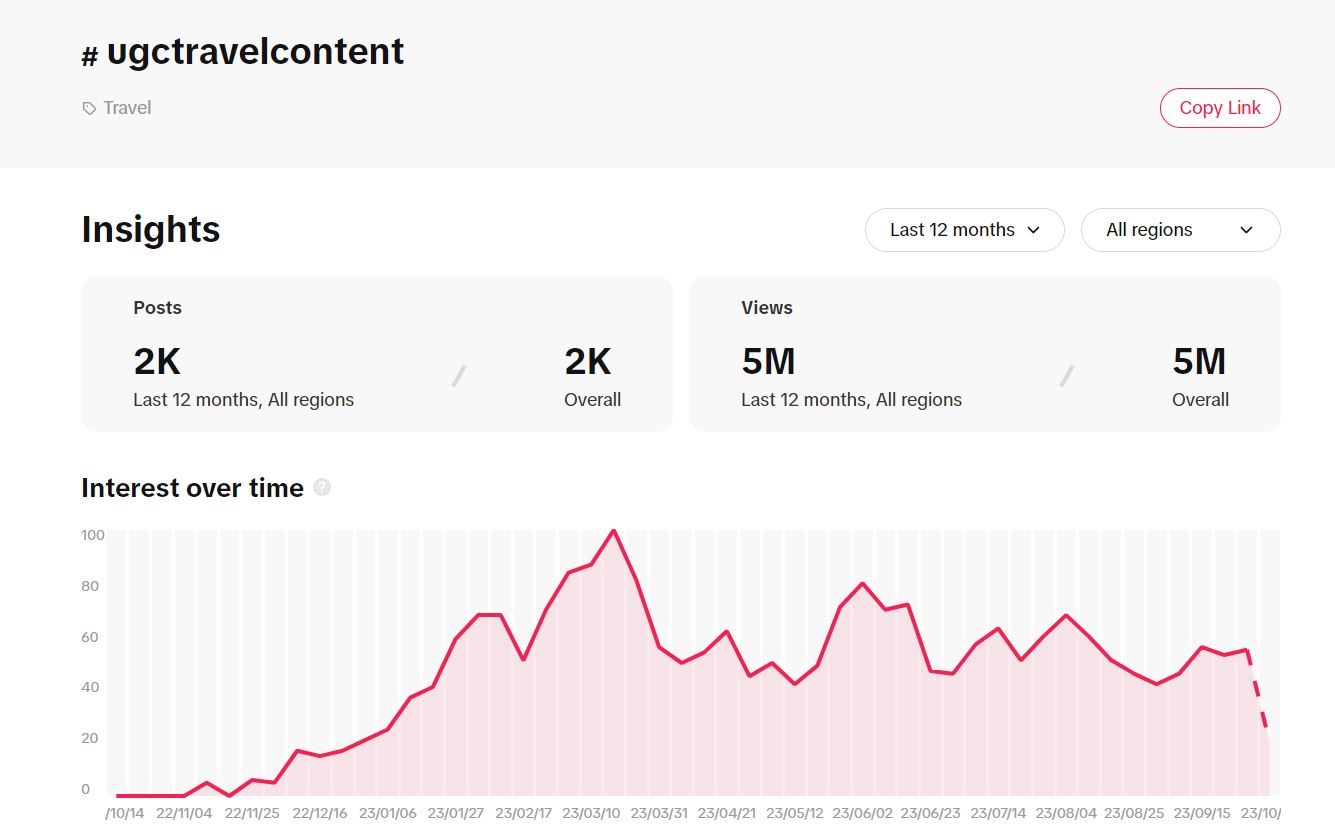Click the question mark icon beside the chart title

(322, 487)
